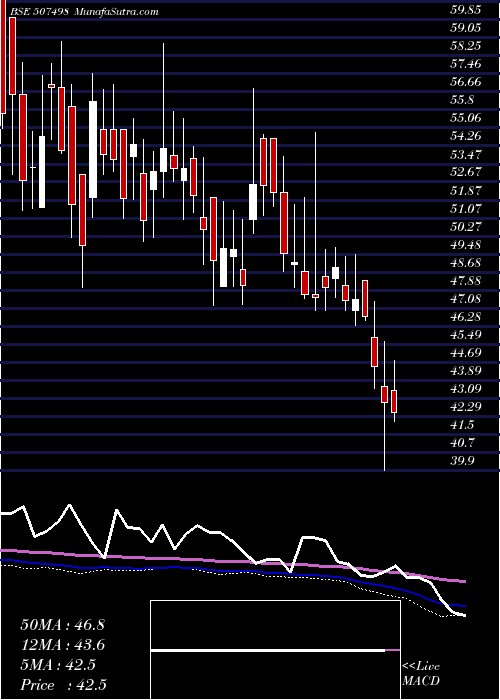Click the pink 50MA line at its right end
The height and width of the screenshot is (700, 500).
pyautogui.click(x=462, y=581)
